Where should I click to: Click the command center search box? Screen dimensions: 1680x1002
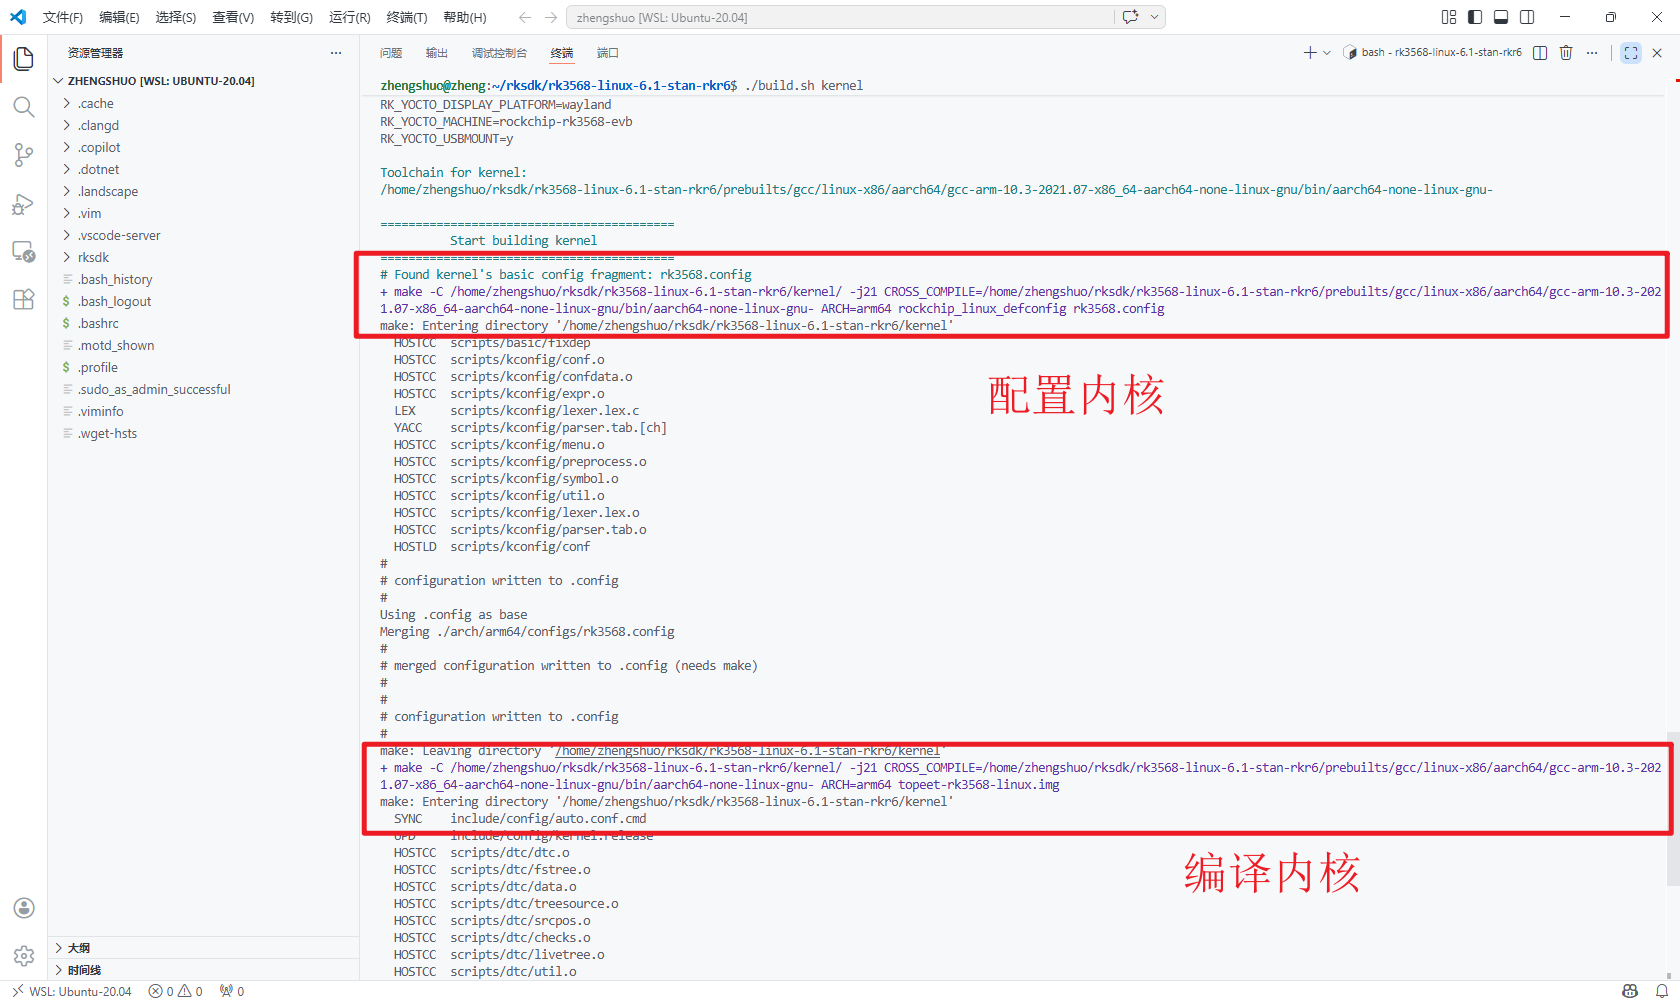pos(840,17)
